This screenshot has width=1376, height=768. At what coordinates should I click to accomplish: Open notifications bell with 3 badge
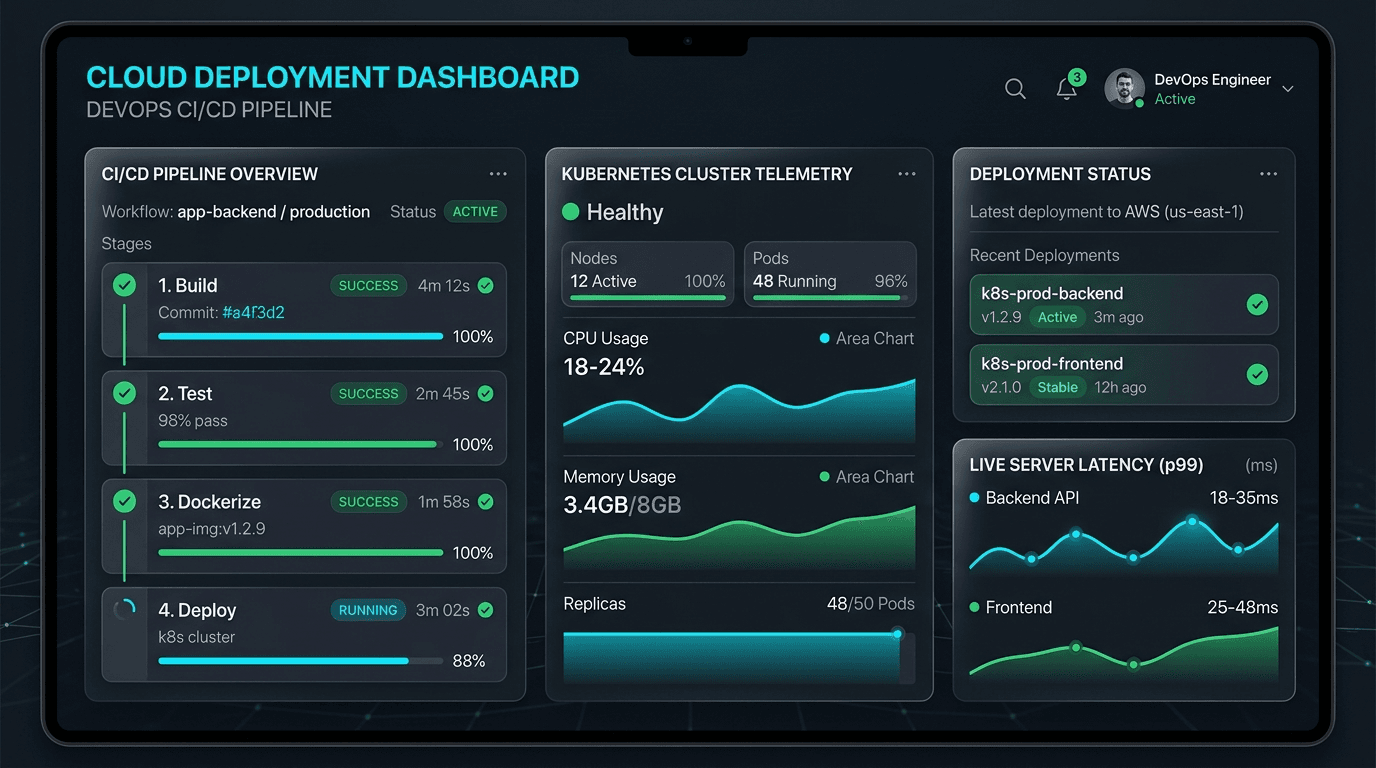click(x=1068, y=88)
